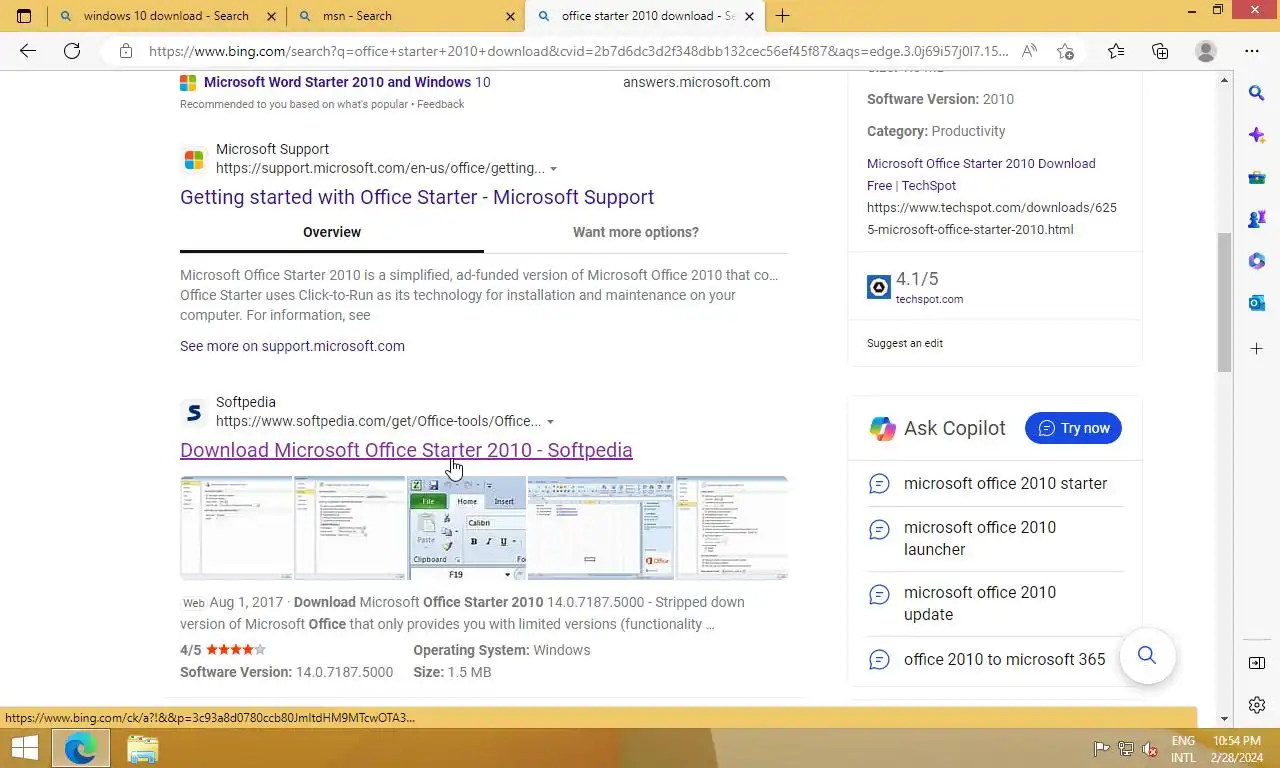This screenshot has width=1280, height=768.
Task: Click ENG INTL language indicator
Action: 1183,748
